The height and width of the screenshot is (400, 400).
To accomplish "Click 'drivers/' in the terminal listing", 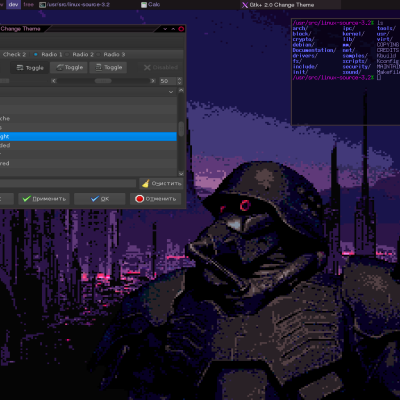I will (305, 56).
